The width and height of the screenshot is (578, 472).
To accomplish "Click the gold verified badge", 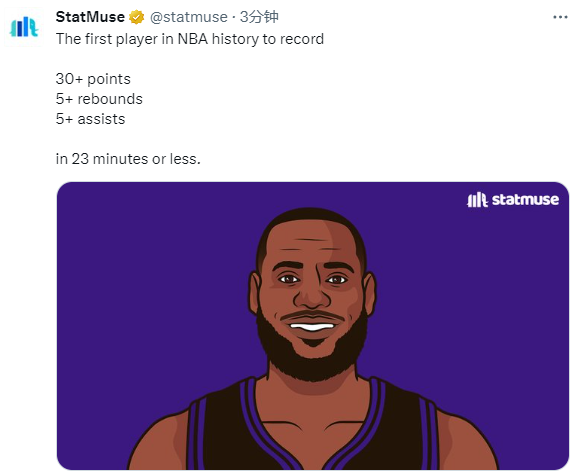I will [x=137, y=17].
